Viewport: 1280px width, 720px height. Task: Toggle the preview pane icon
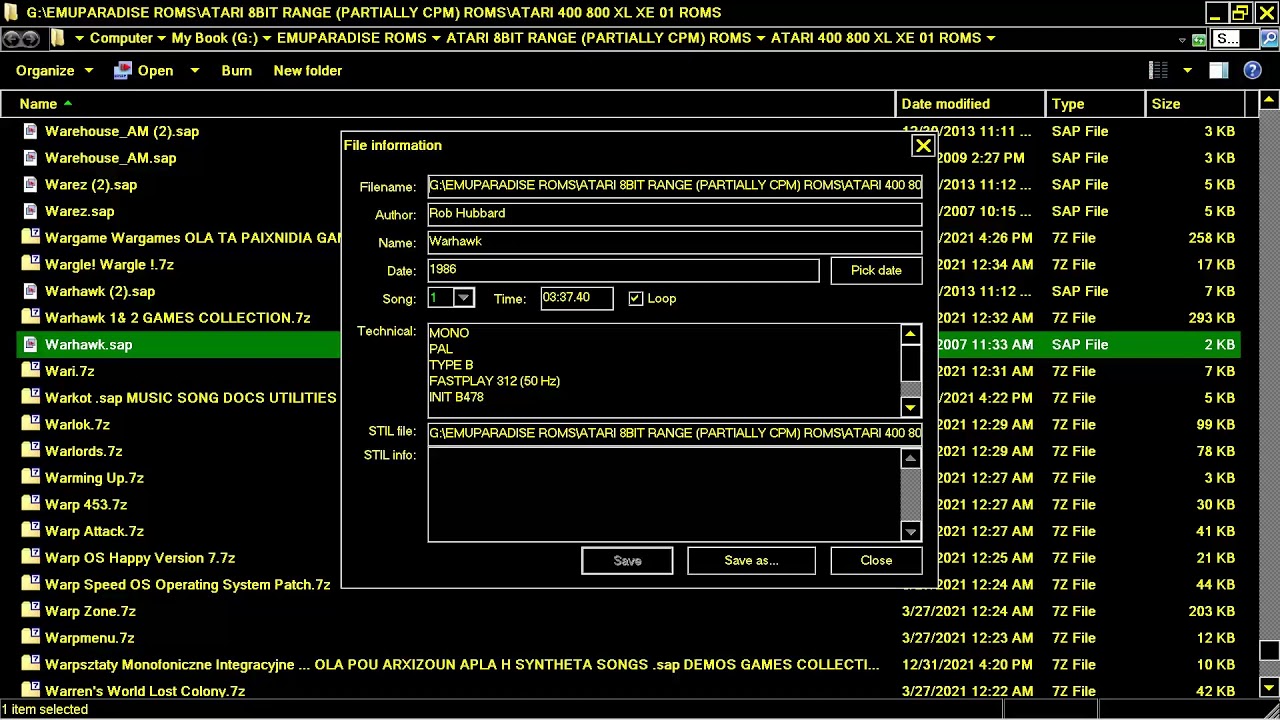pyautogui.click(x=1218, y=70)
